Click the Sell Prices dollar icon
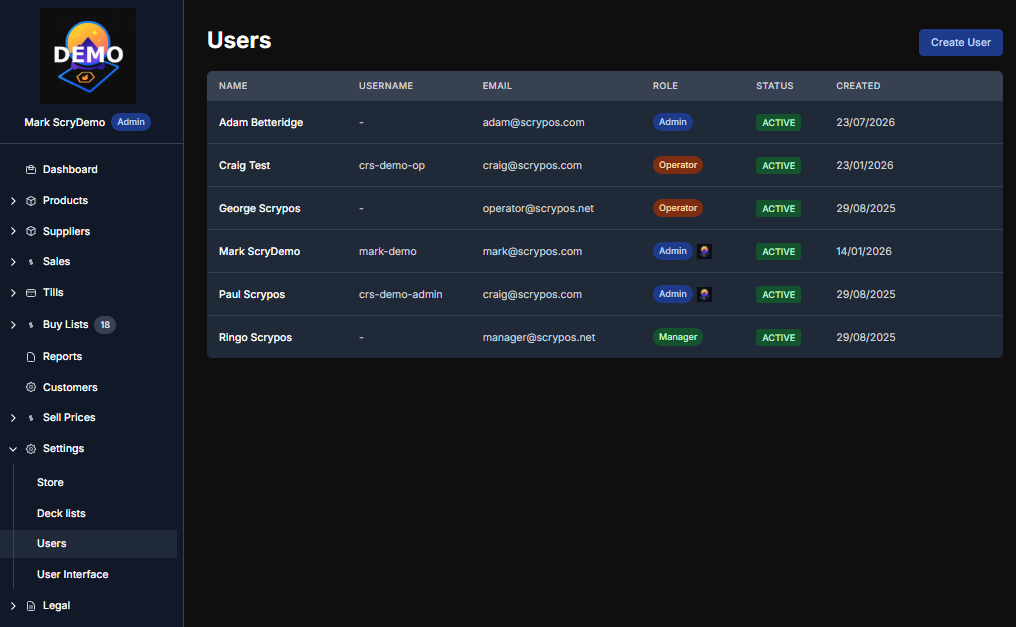Screen dimensions: 1016x627 click(30, 418)
